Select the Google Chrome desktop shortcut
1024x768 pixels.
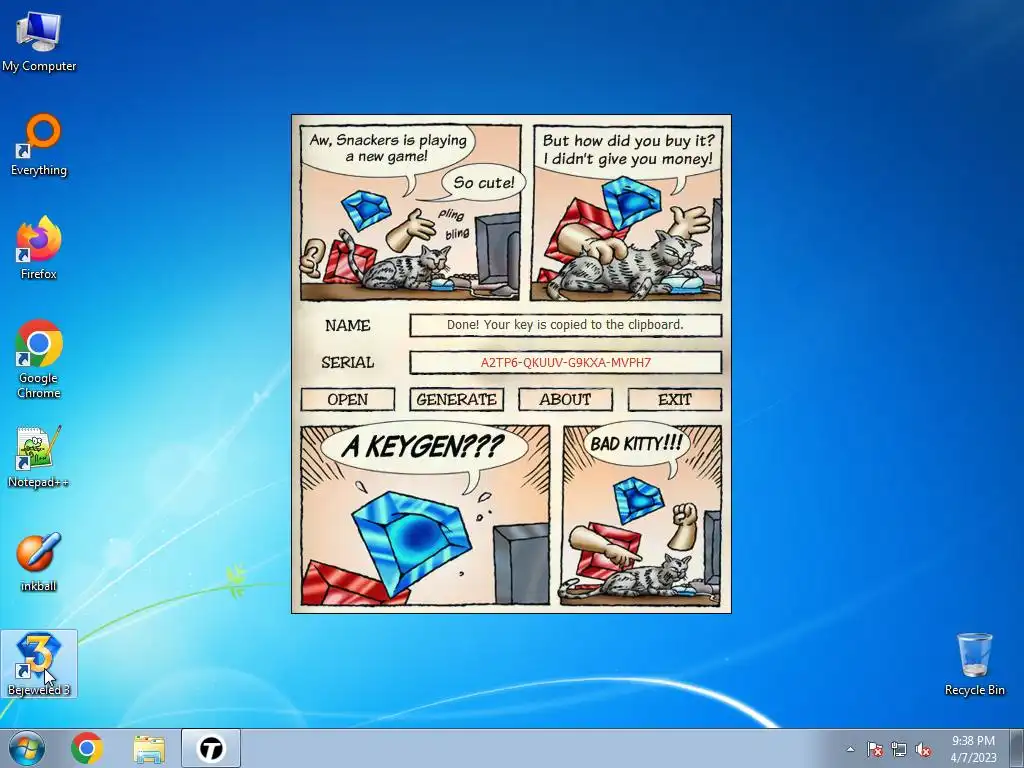tap(39, 359)
